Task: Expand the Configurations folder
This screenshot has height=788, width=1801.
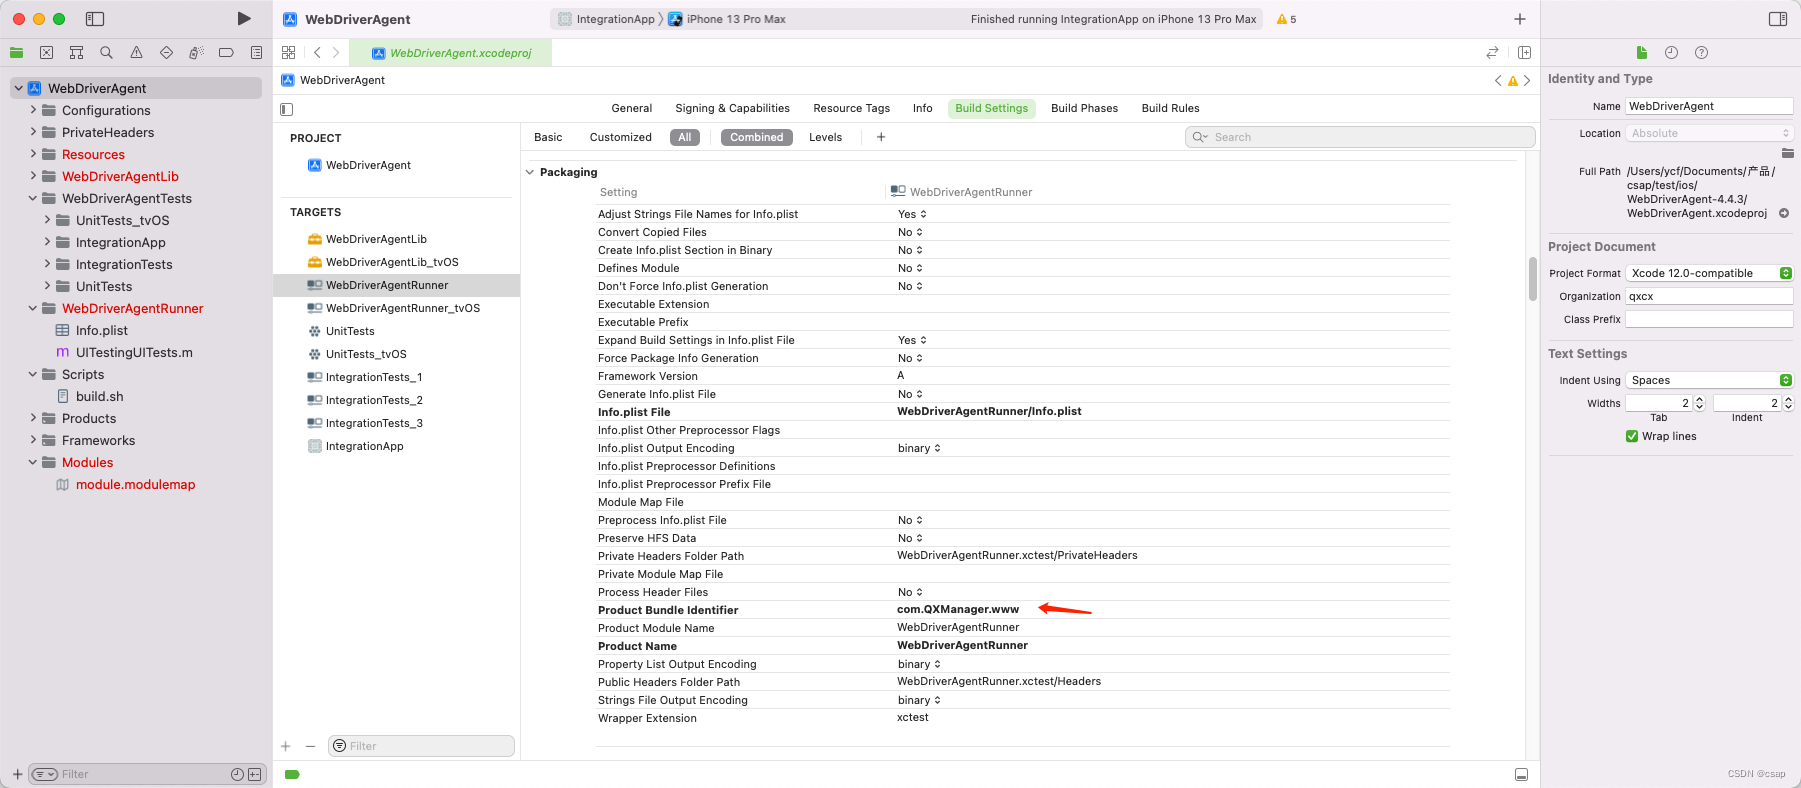Action: pyautogui.click(x=33, y=110)
